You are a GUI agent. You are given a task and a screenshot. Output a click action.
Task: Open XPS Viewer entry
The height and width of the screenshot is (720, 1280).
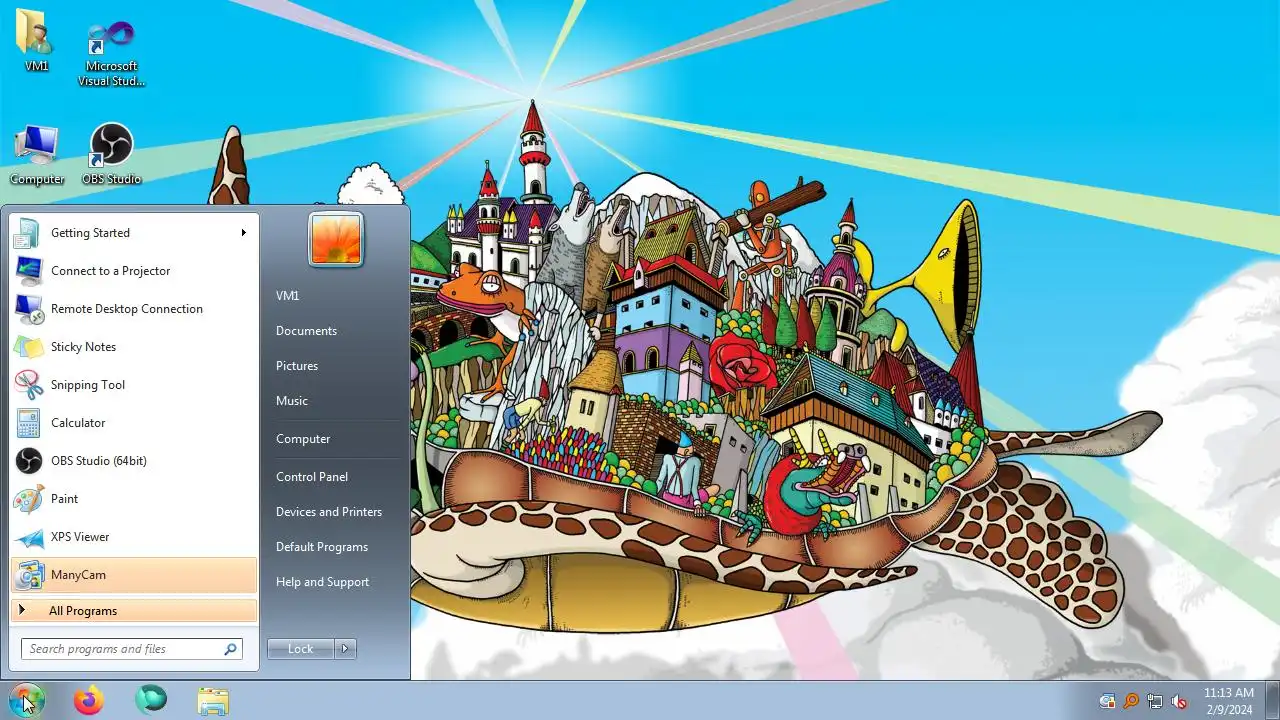[x=133, y=537]
